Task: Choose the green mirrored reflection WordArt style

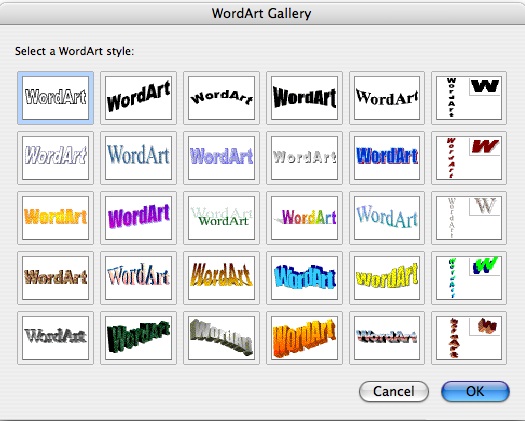Action: click(221, 218)
